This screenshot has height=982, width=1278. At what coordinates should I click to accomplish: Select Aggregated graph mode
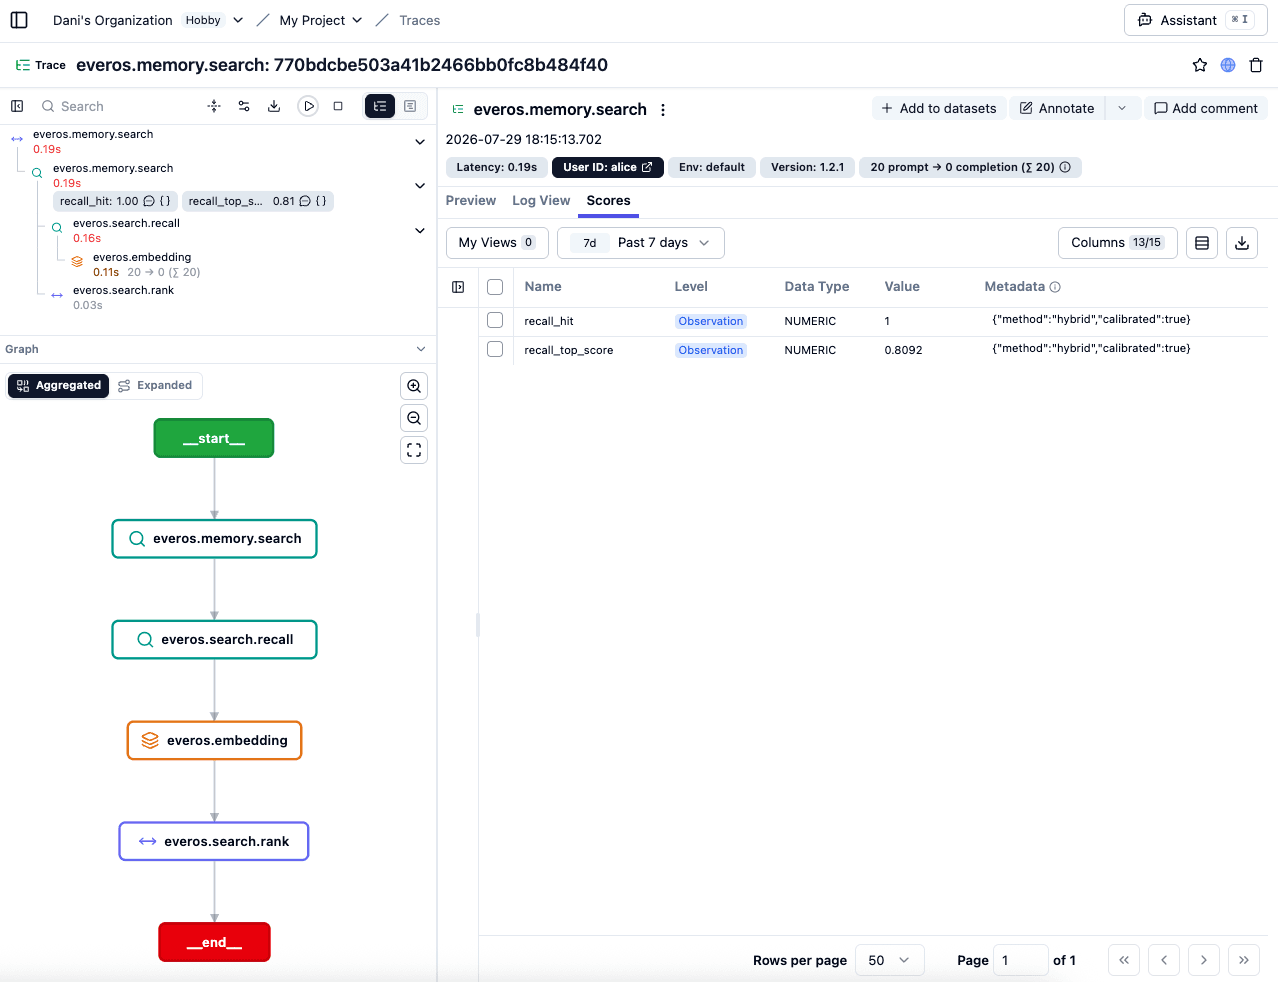pyautogui.click(x=59, y=385)
